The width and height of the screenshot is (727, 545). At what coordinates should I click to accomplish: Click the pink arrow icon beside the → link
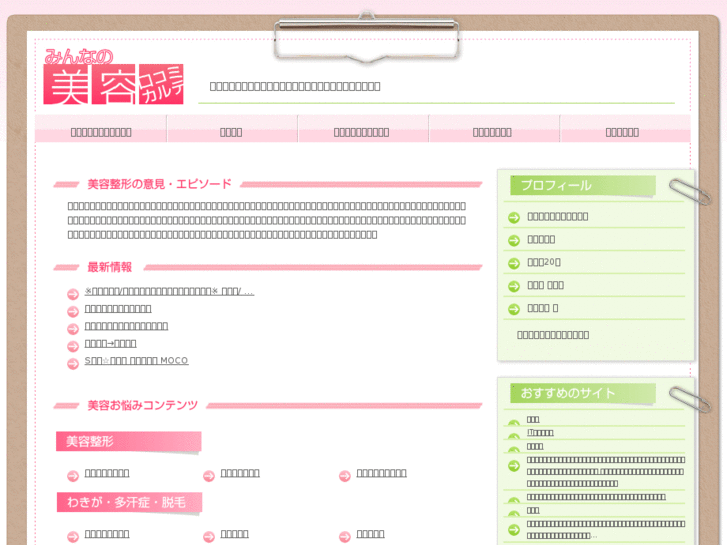pyautogui.click(x=73, y=346)
